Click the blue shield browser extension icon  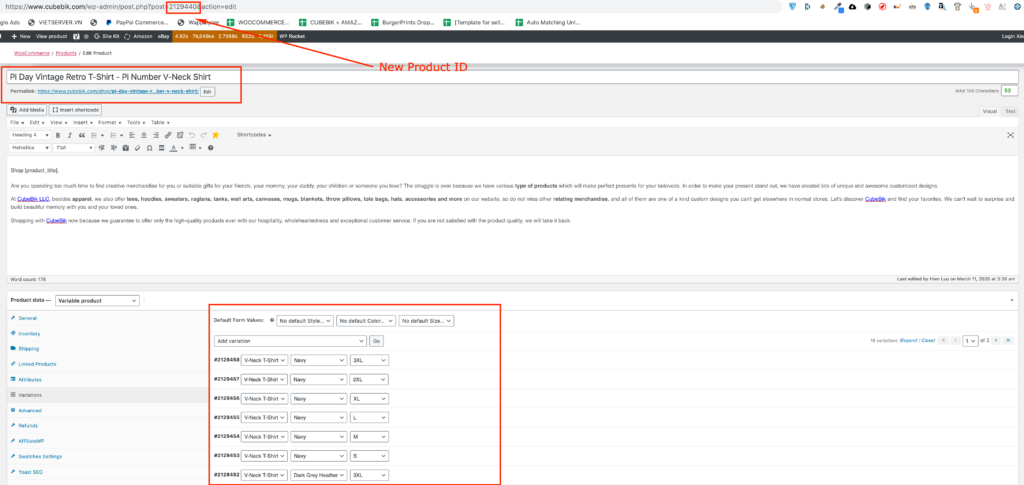point(793,7)
